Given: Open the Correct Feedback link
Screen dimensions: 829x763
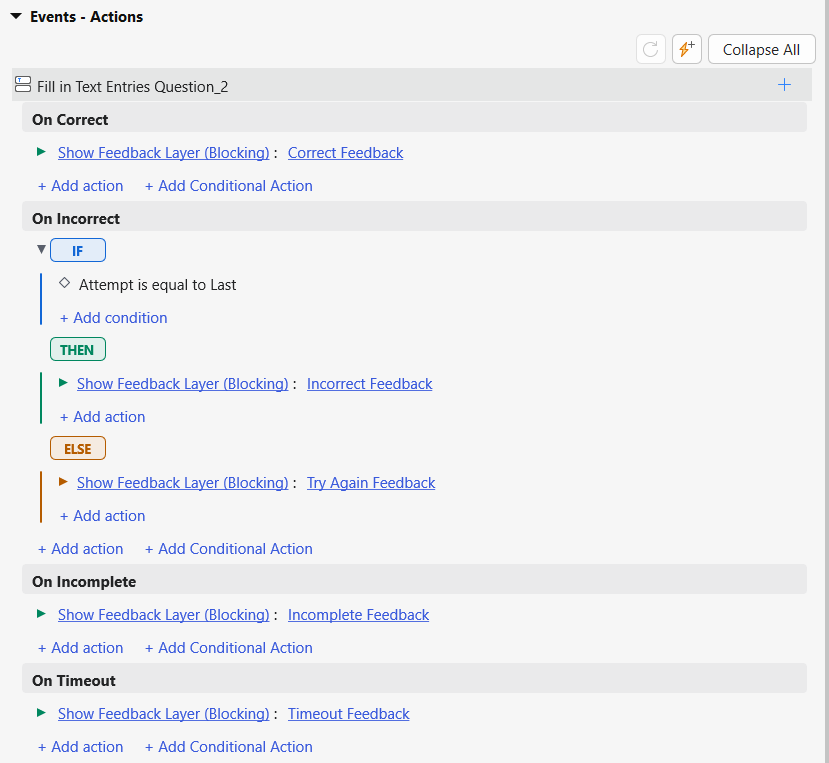Looking at the screenshot, I should [x=345, y=153].
